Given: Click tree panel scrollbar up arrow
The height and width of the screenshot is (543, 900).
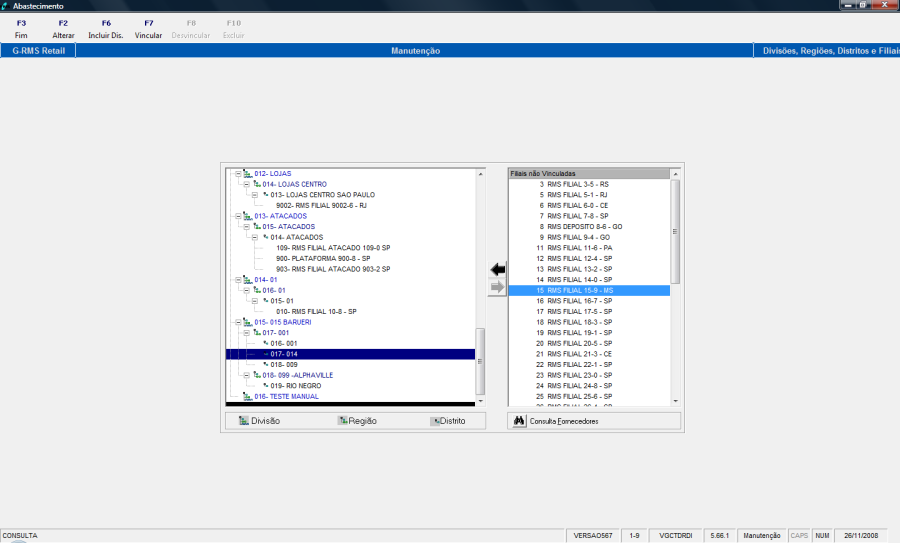Looking at the screenshot, I should point(480,173).
